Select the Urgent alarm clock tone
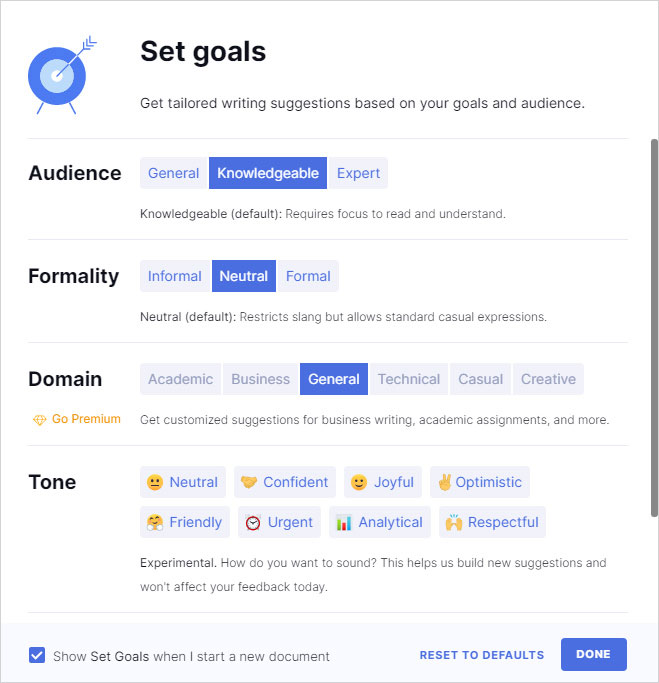Image resolution: width=659 pixels, height=683 pixels. (x=280, y=522)
